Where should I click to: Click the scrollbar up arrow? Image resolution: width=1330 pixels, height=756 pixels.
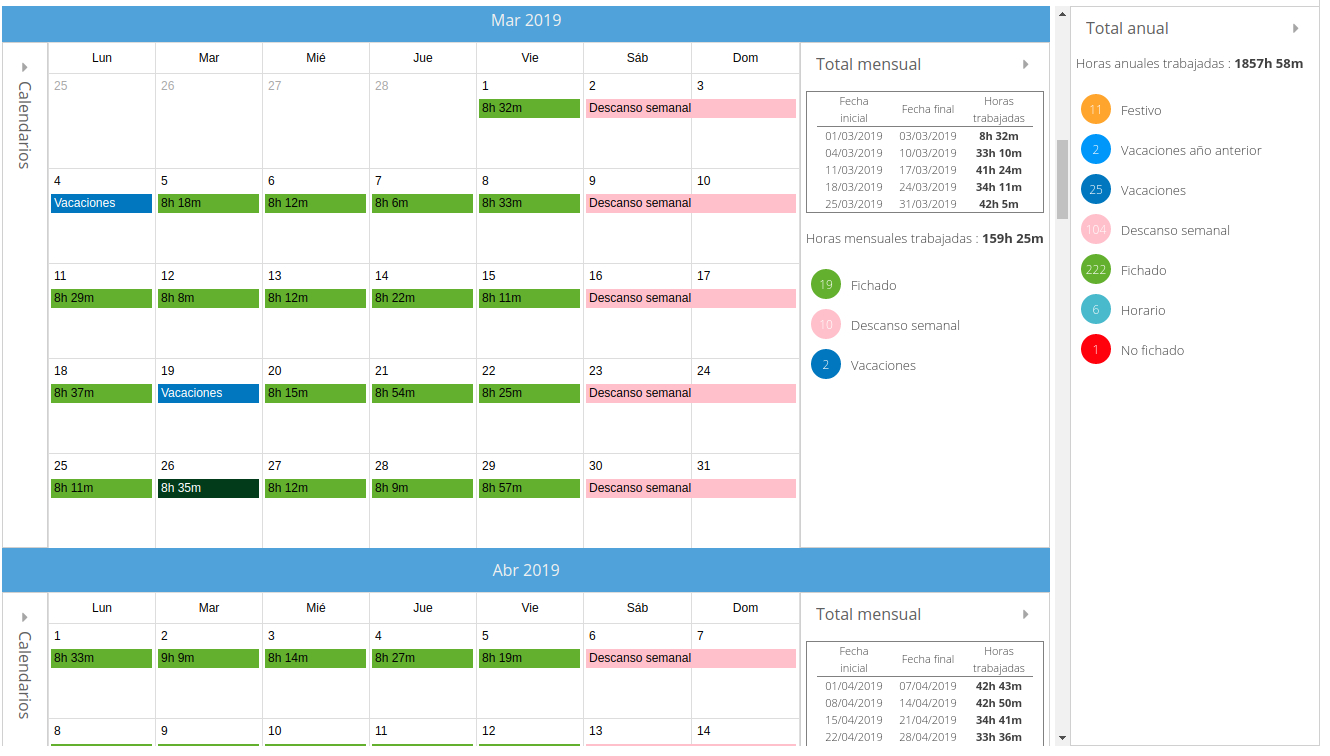(x=1062, y=14)
